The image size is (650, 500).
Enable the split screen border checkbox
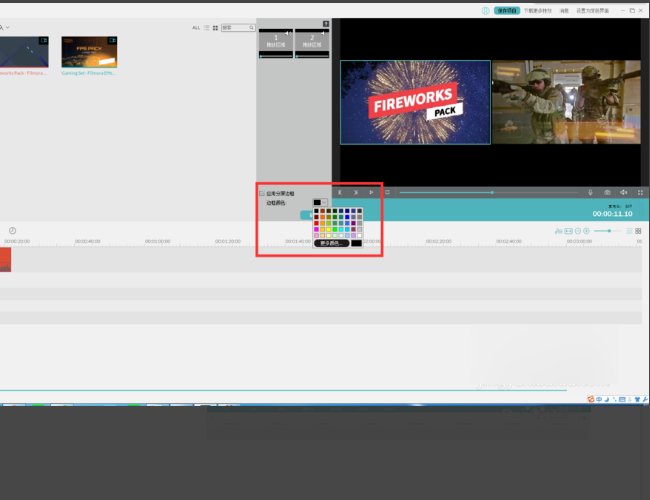(262, 193)
